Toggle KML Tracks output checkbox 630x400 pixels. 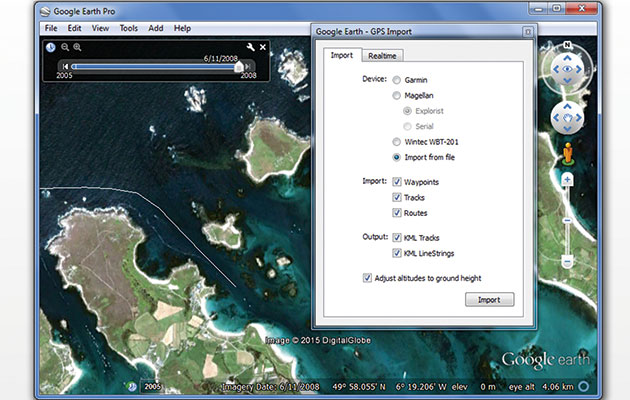397,237
